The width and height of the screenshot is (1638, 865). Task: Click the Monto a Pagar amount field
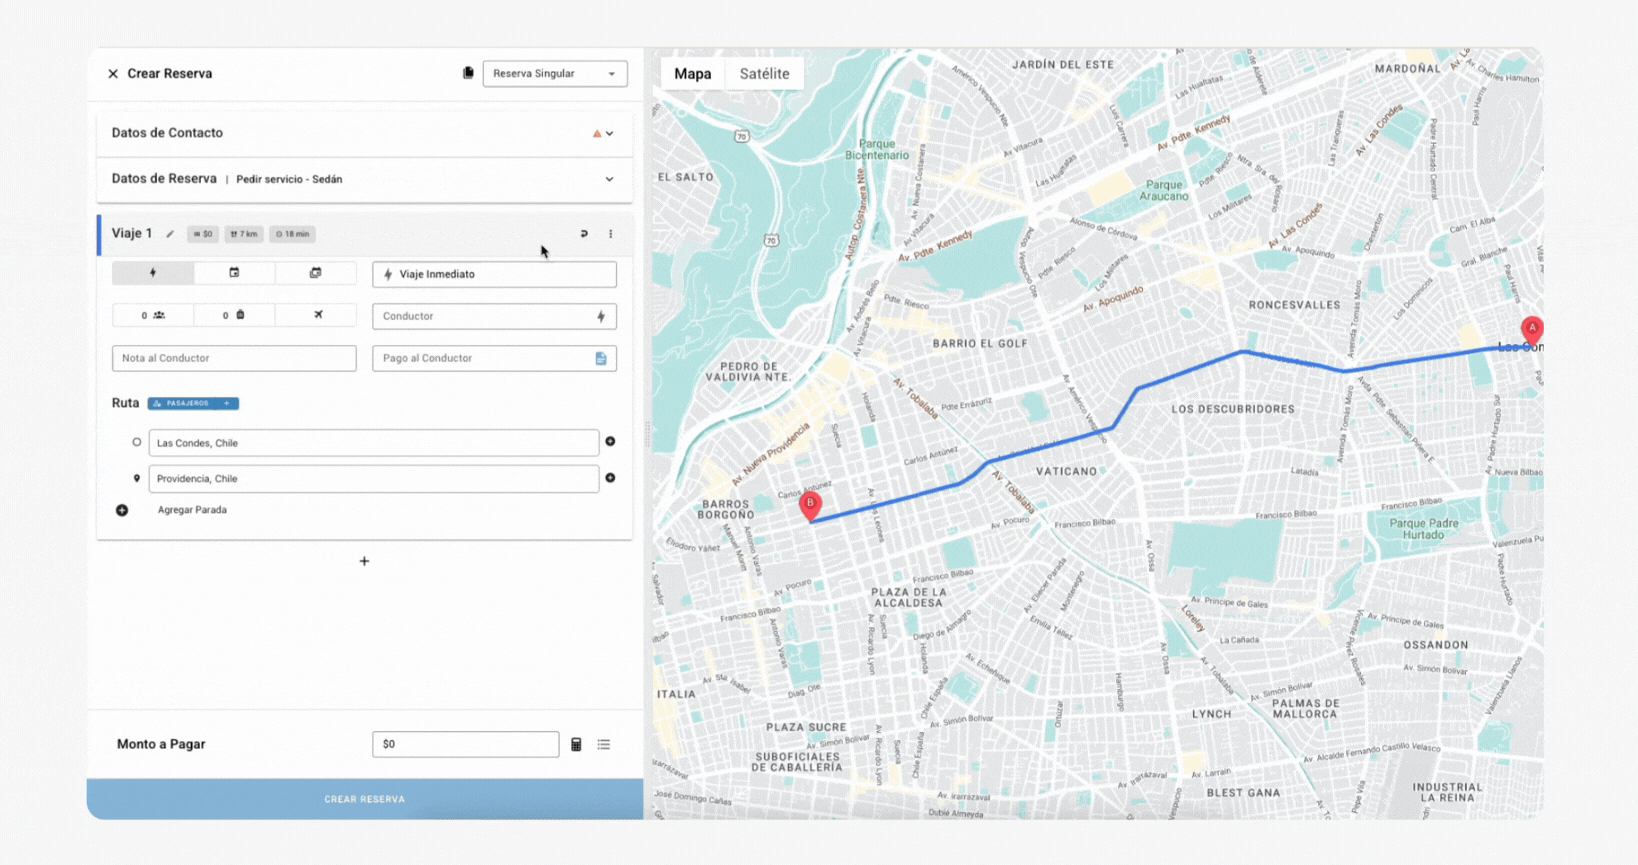tap(466, 744)
